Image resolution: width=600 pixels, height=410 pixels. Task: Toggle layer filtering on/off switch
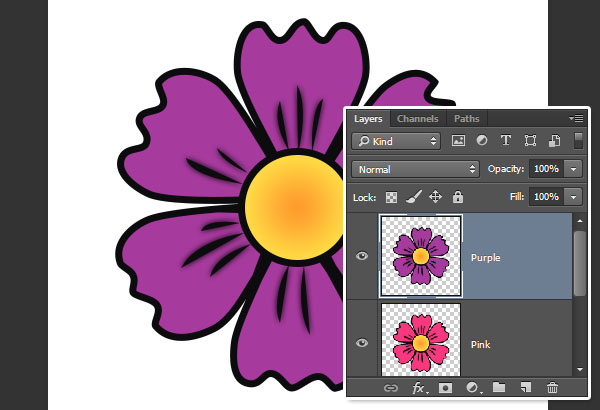[x=578, y=140]
